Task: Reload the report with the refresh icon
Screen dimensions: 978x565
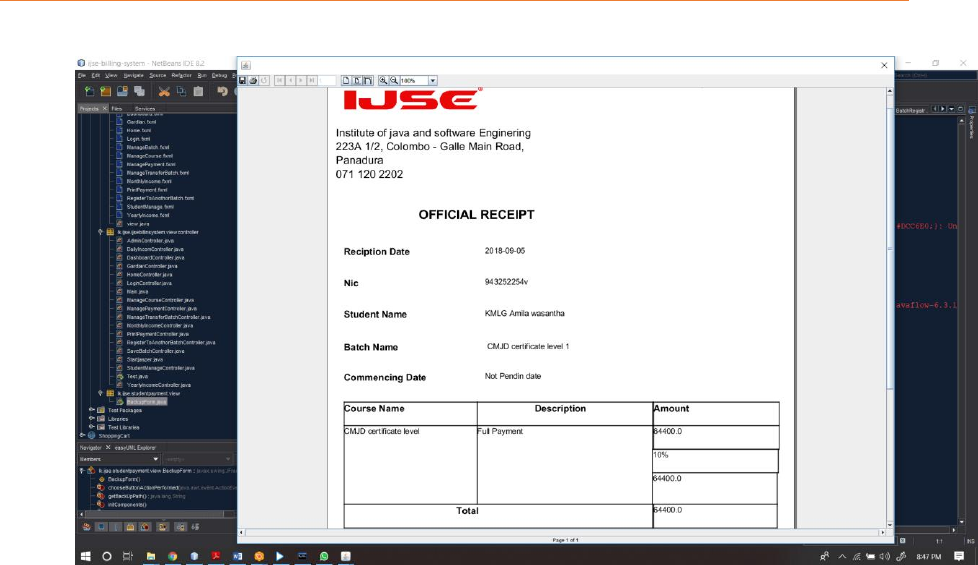Action: pyautogui.click(x=264, y=80)
